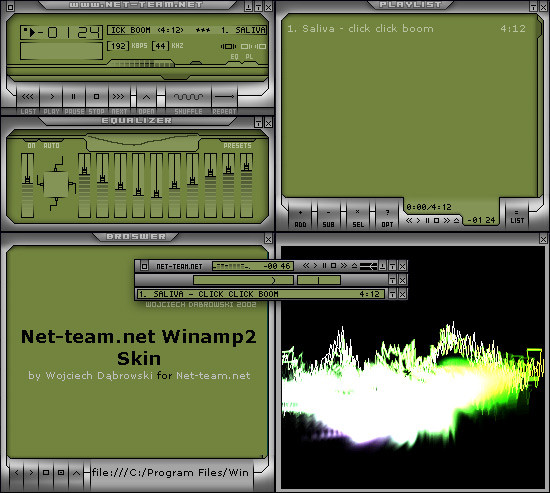
Task: Click the balance bar in windowshade equalizer
Action: pos(319,280)
